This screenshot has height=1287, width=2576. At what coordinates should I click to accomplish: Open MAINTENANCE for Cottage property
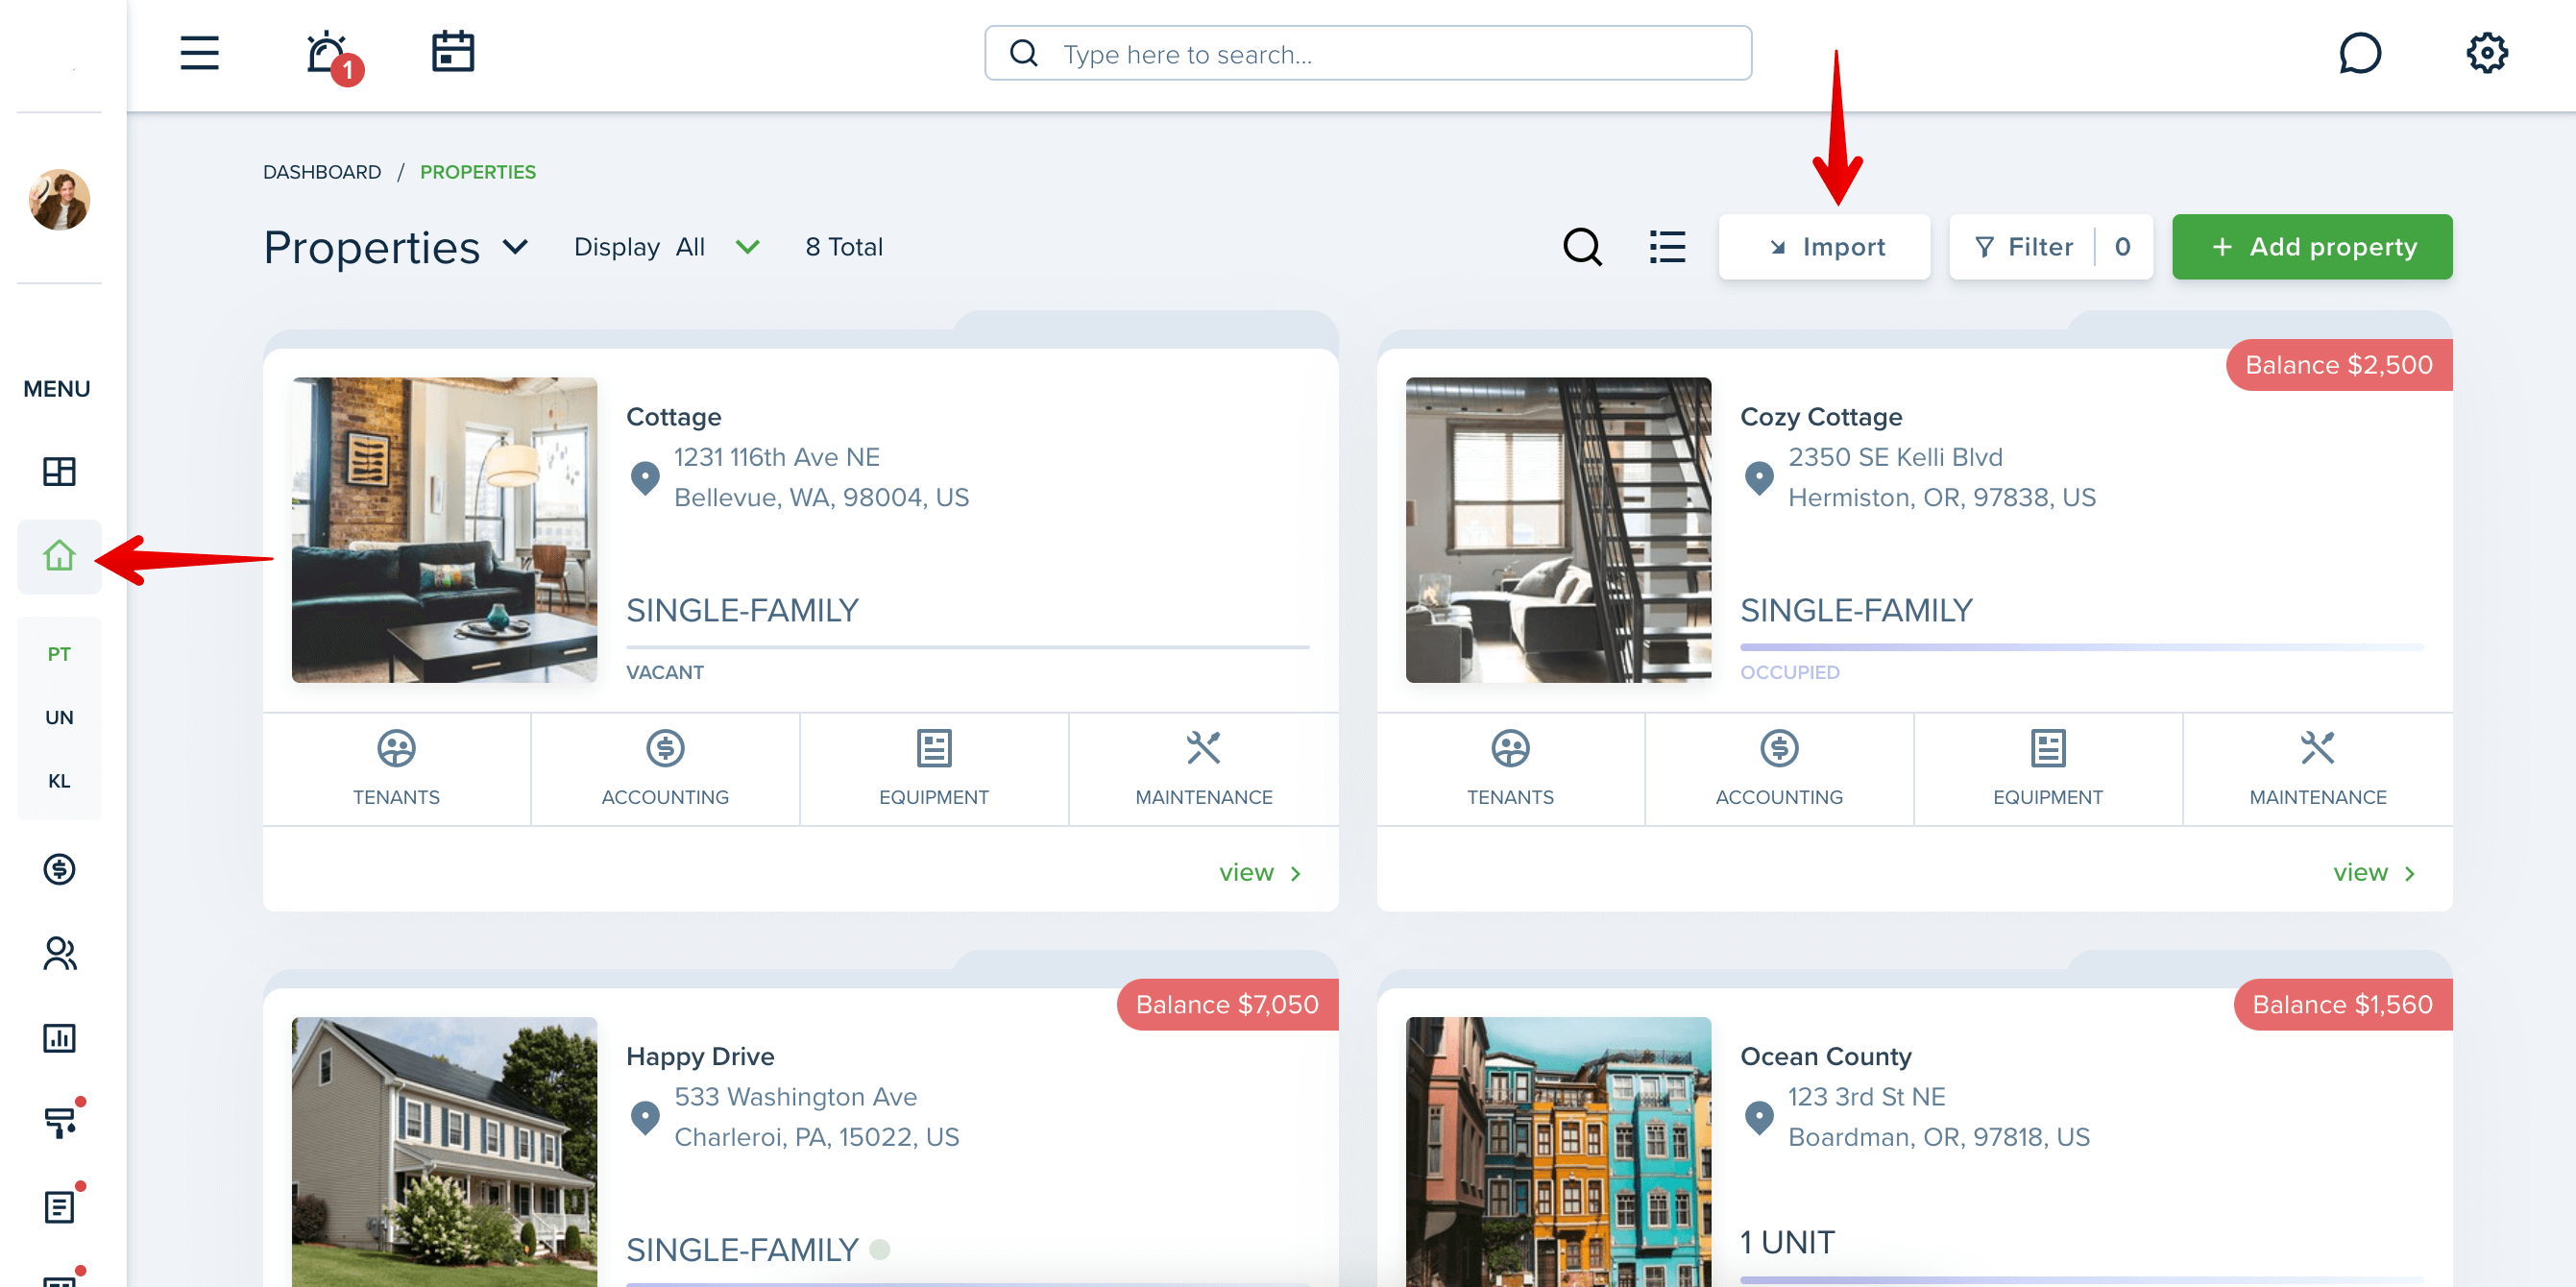click(x=1203, y=768)
